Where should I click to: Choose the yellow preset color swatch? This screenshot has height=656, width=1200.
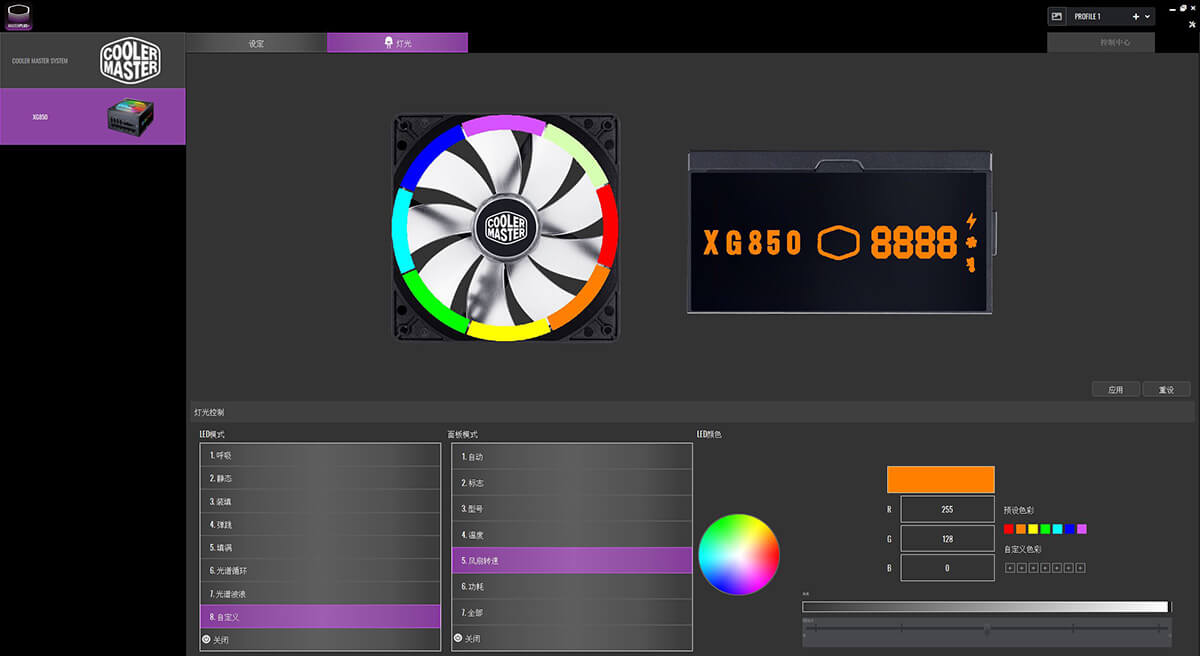pos(1033,529)
